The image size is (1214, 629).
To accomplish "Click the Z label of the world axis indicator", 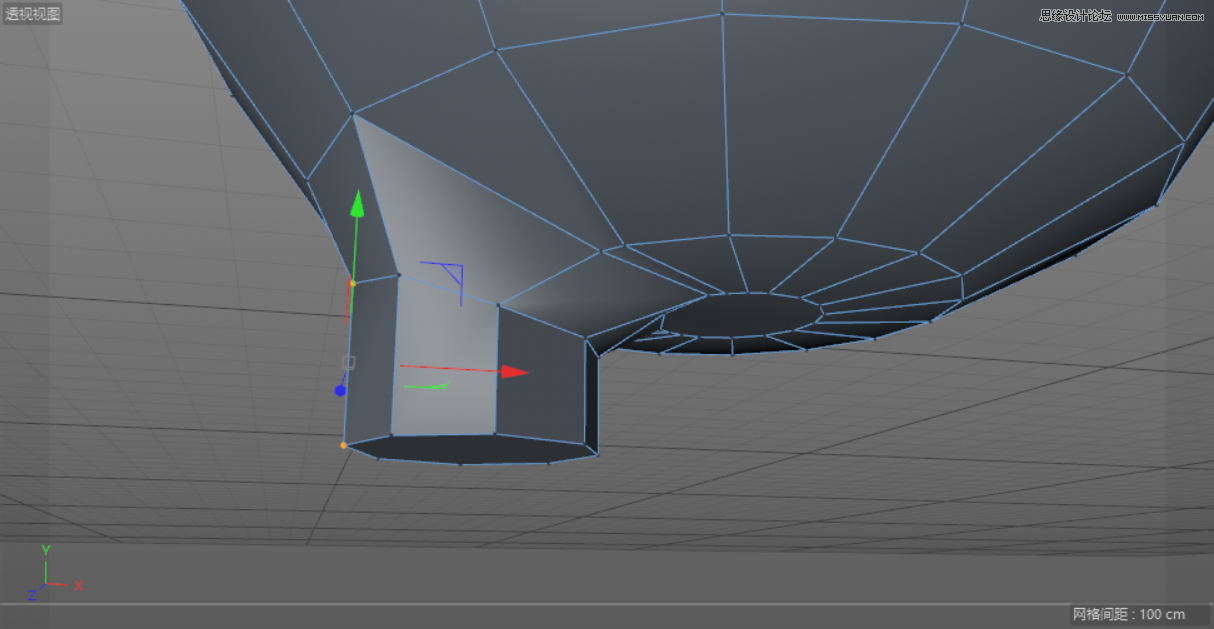I will coord(32,595).
